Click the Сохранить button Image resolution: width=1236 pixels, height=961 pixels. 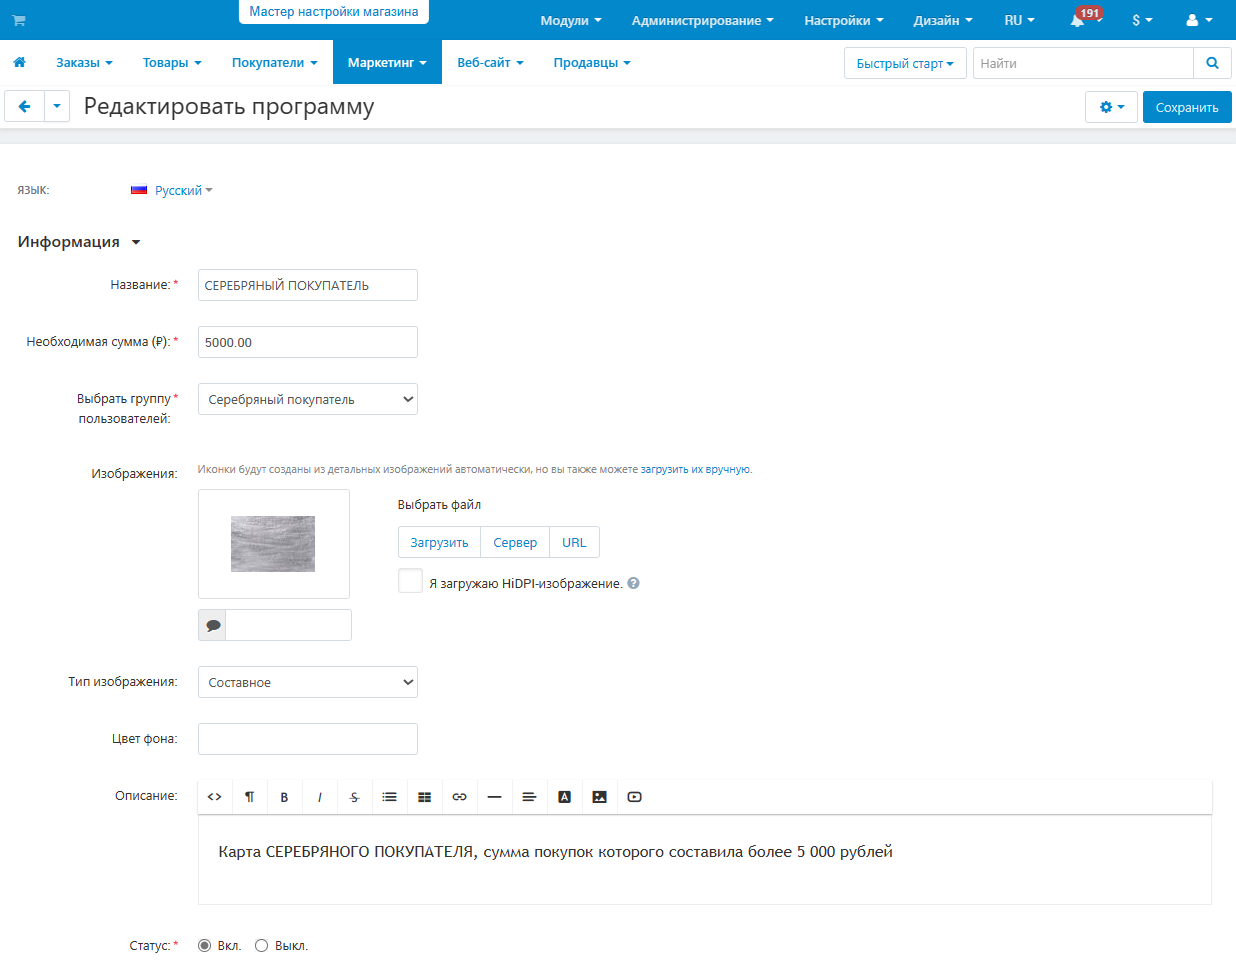pyautogui.click(x=1187, y=107)
